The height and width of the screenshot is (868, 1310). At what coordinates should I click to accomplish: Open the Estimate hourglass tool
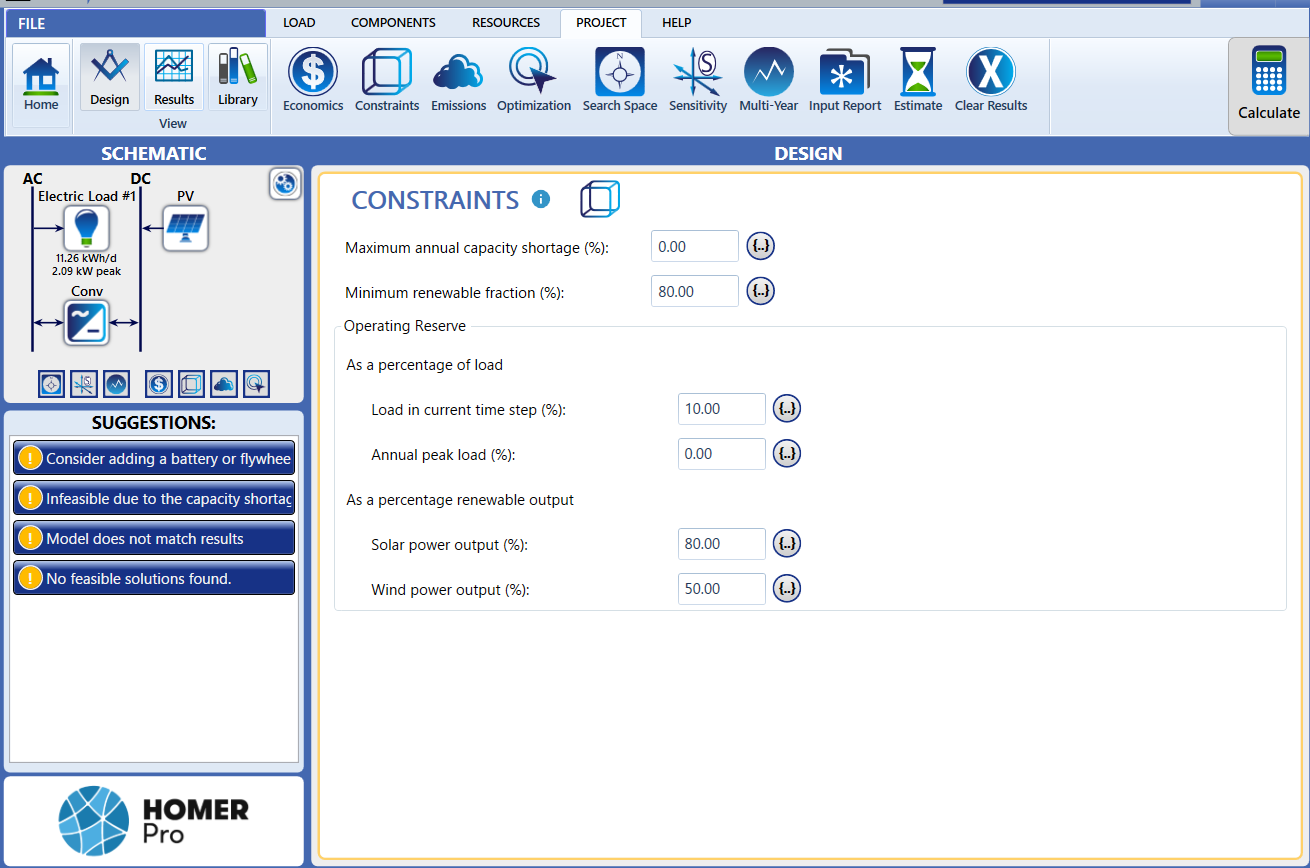tap(917, 80)
